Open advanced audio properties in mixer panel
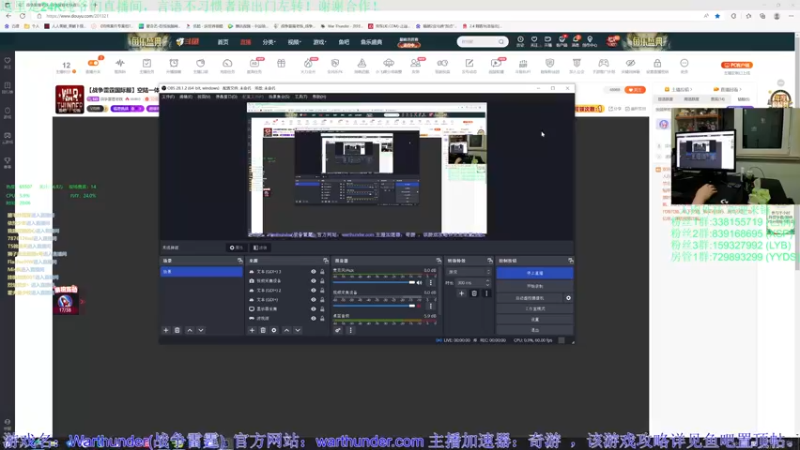800x450 pixels. tap(338, 330)
